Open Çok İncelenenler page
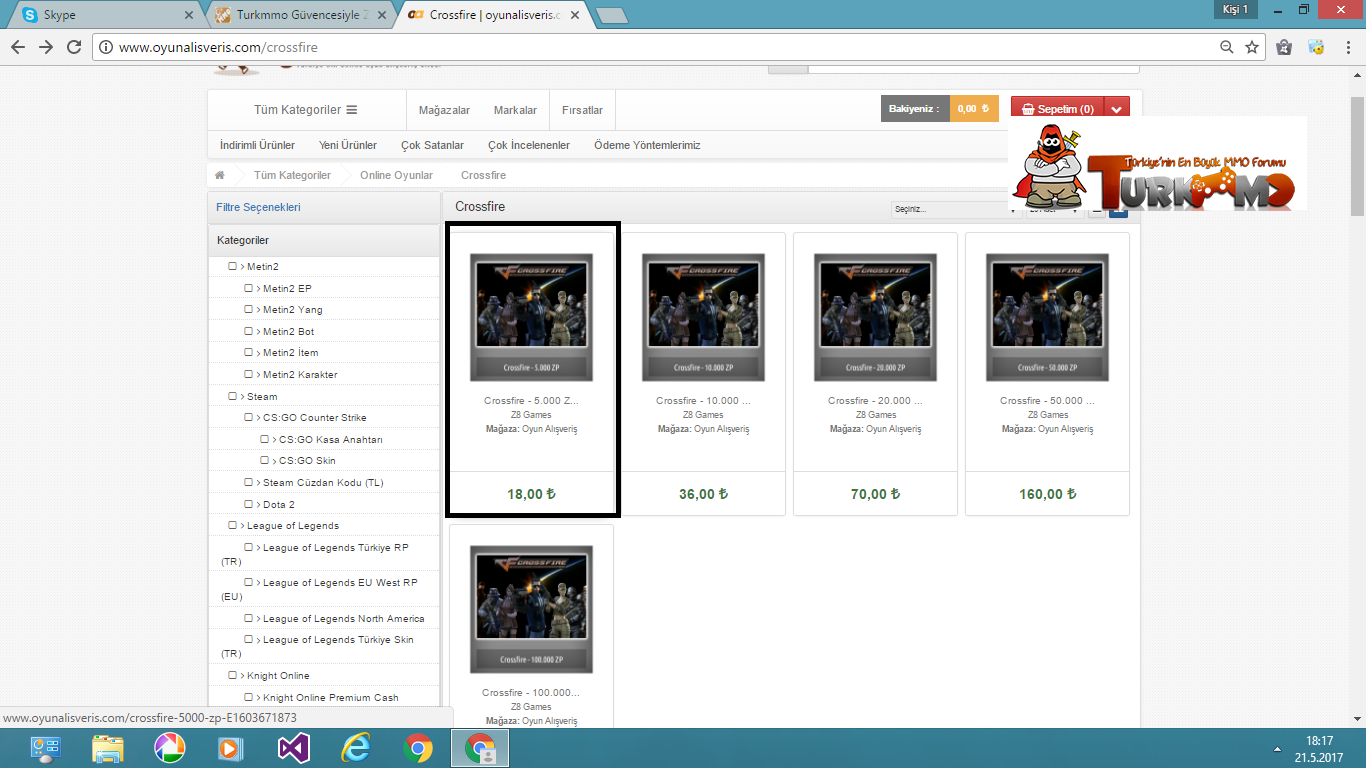This screenshot has height=768, width=1366. (529, 145)
